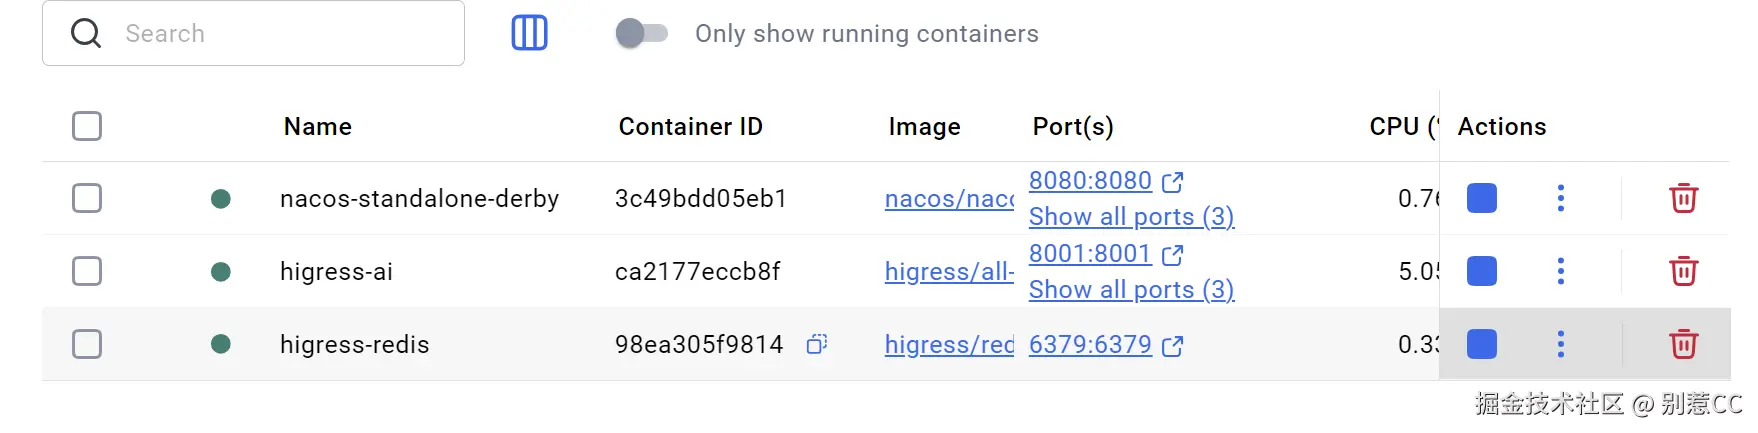Click the container Search field
1758x433 pixels.
270,33
